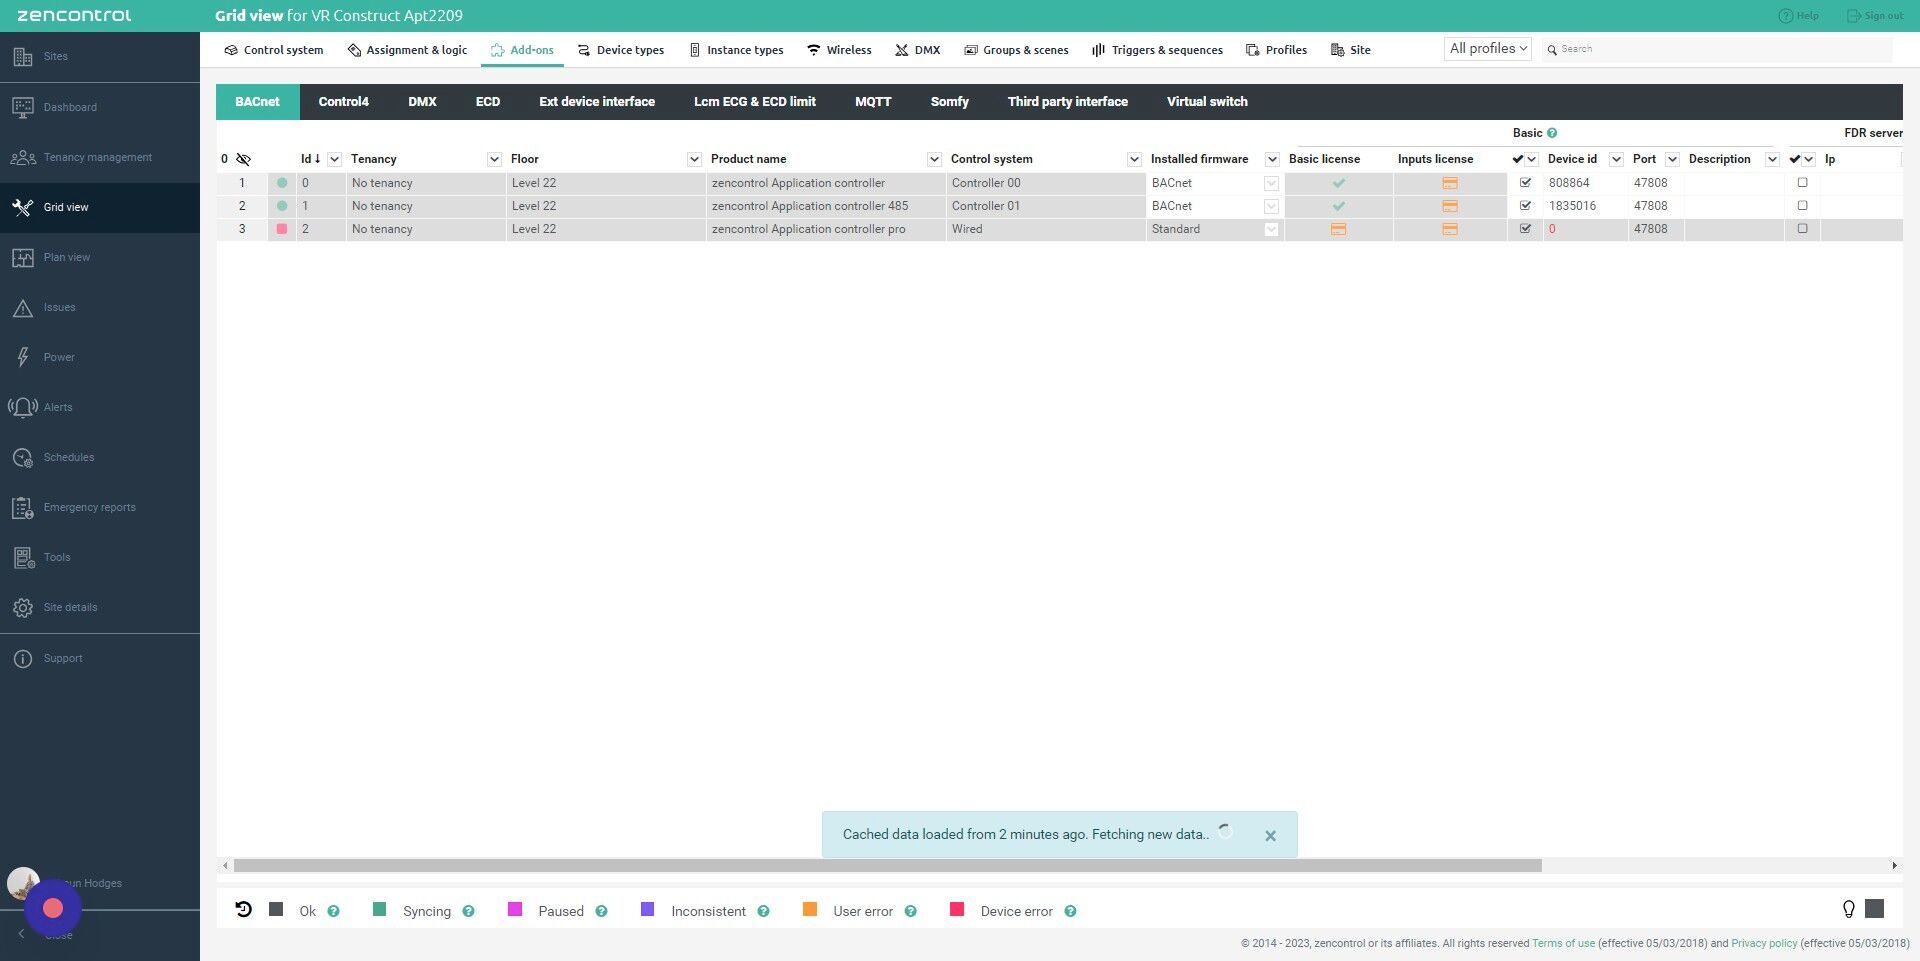Image resolution: width=1920 pixels, height=961 pixels.
Task: Open the Plan view icon
Action: pyautogui.click(x=22, y=257)
